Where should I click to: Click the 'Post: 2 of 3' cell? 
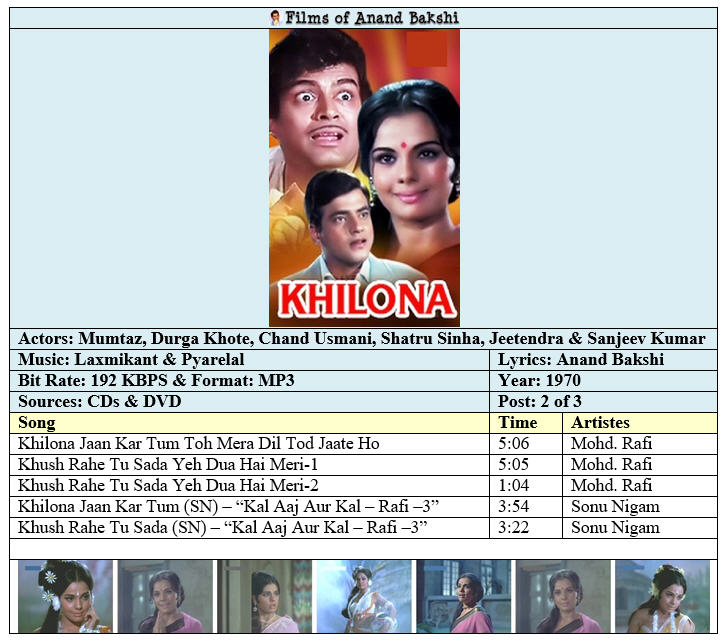point(603,401)
